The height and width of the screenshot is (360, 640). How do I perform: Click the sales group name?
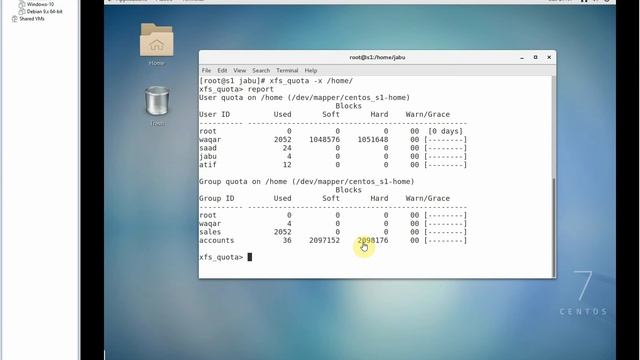point(210,232)
